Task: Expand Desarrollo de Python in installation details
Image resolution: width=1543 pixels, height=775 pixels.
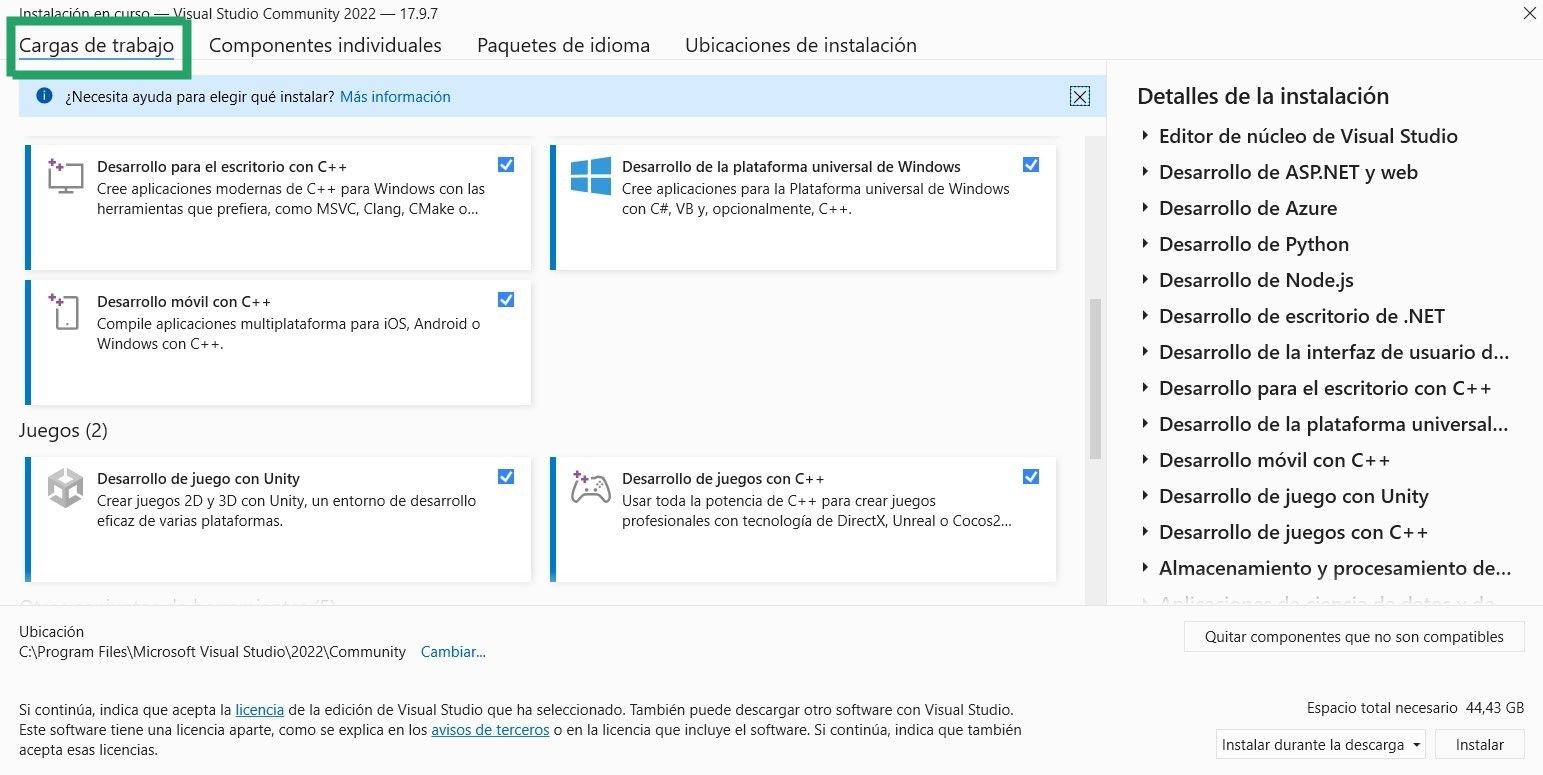Action: (1144, 244)
